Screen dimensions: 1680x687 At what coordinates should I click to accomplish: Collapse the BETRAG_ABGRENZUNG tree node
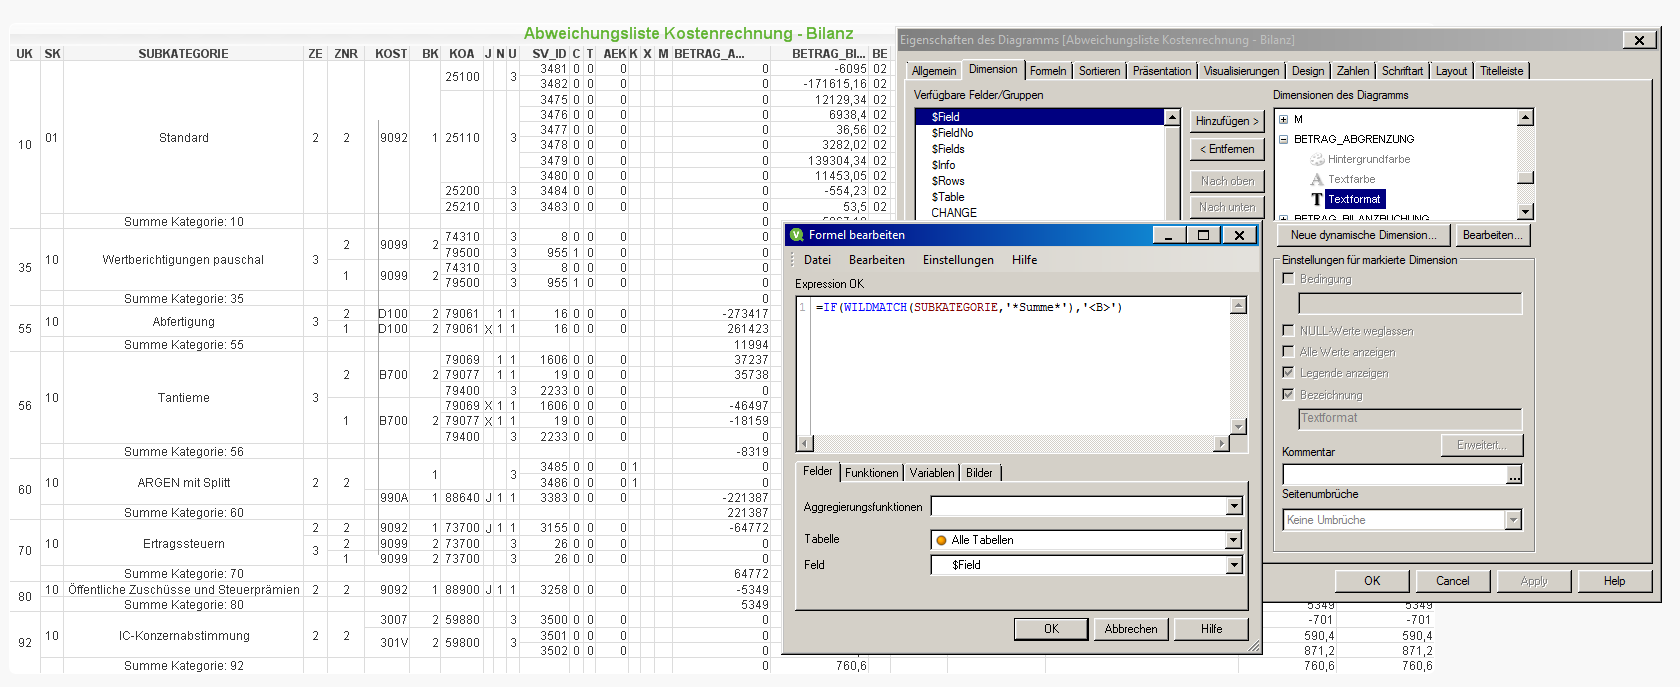click(x=1283, y=139)
